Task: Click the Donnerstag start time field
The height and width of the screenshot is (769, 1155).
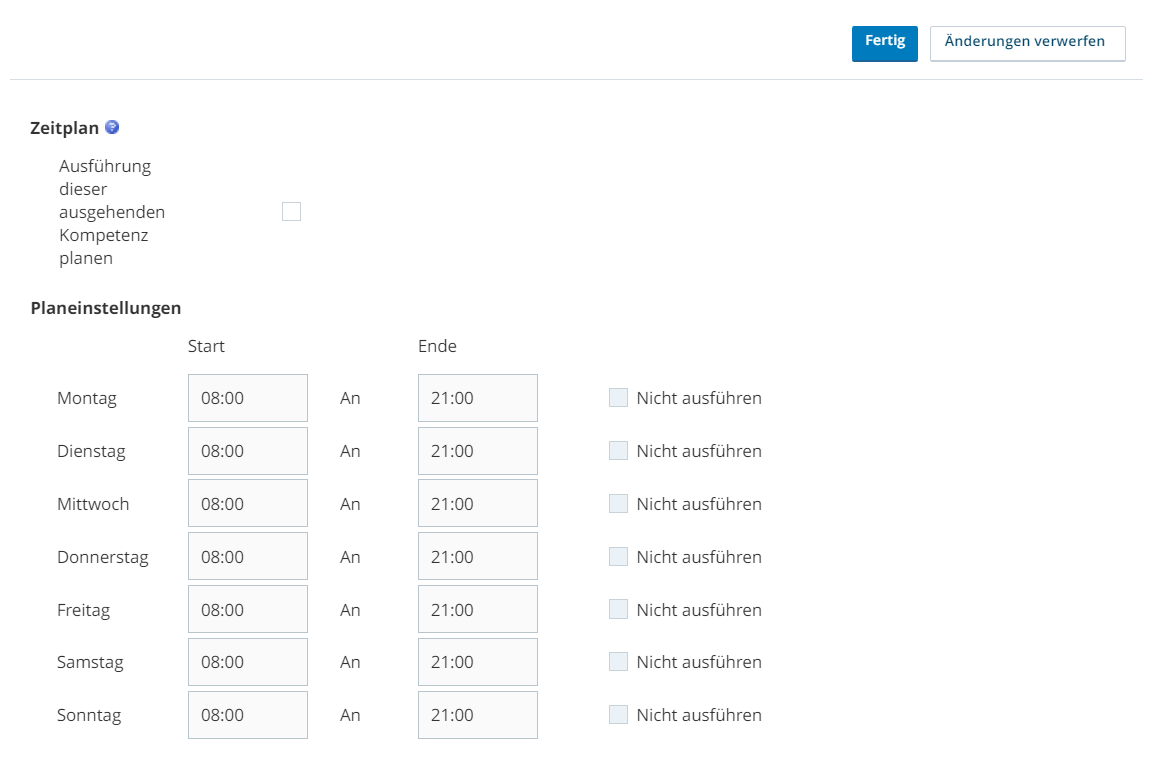Action: pos(248,557)
